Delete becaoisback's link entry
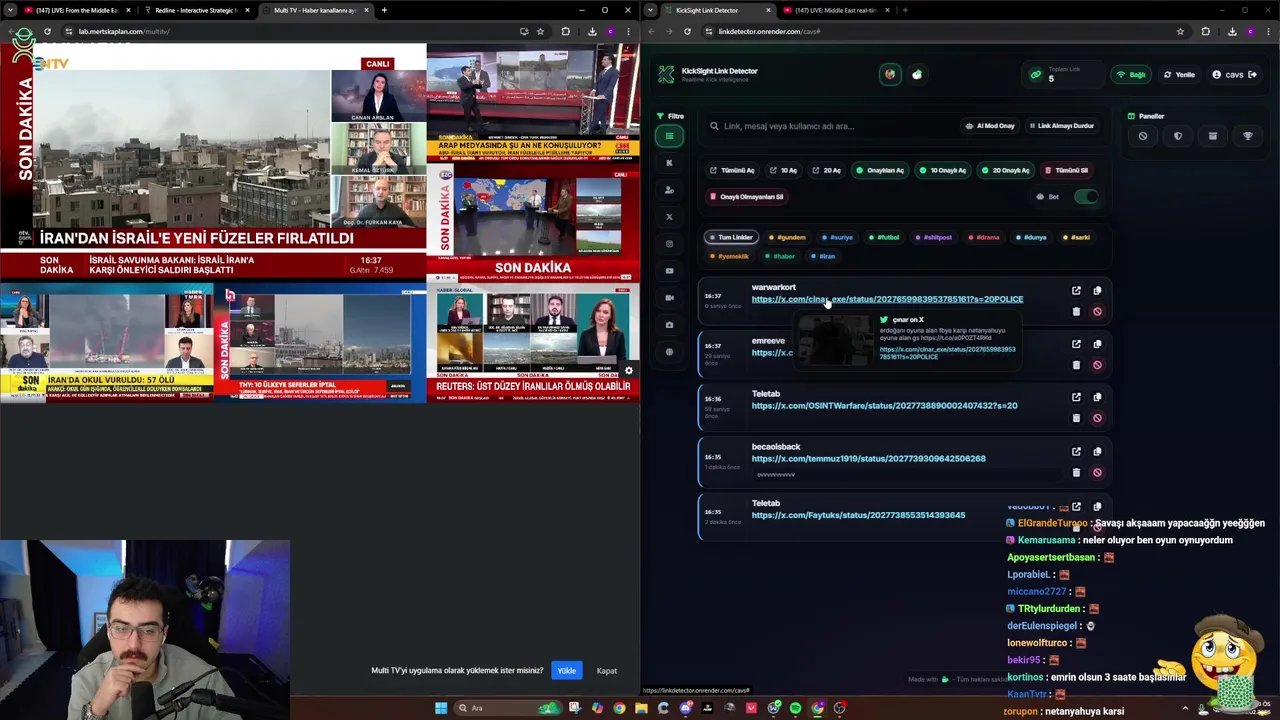Screen dimensions: 1280x720 (1076, 472)
